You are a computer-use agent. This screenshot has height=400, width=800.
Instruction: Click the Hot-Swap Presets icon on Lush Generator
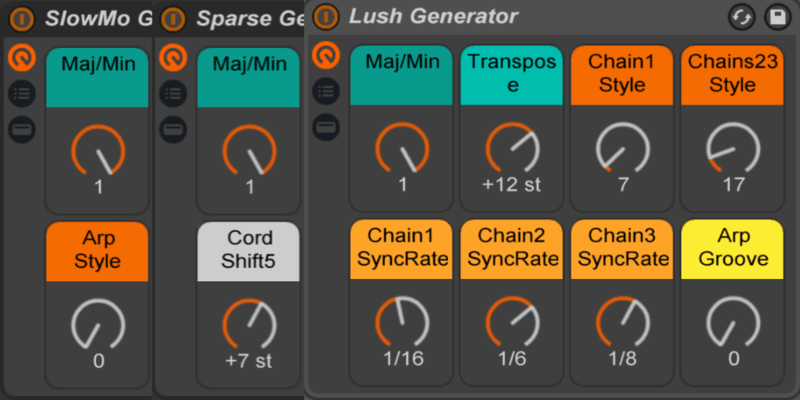[x=741, y=17]
